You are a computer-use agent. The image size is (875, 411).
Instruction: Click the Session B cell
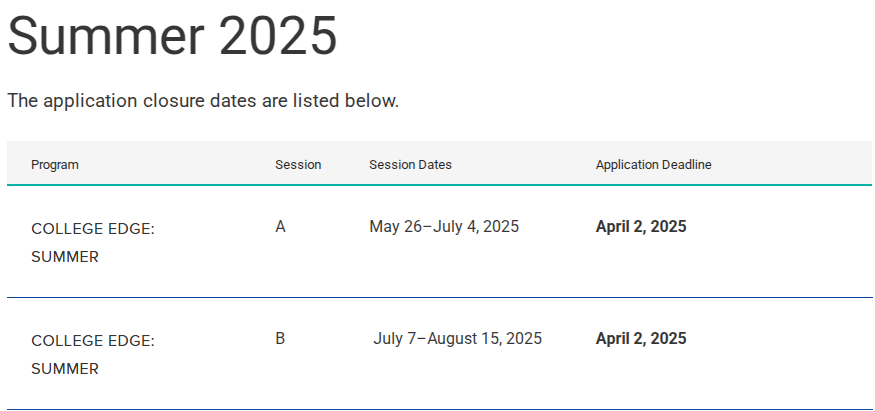(280, 339)
